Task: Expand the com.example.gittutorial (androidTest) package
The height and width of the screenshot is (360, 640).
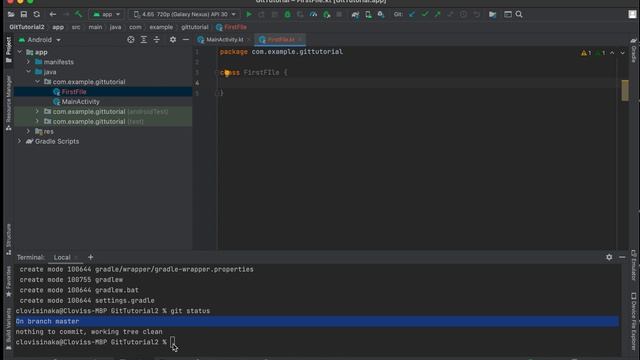Action: tap(38, 111)
